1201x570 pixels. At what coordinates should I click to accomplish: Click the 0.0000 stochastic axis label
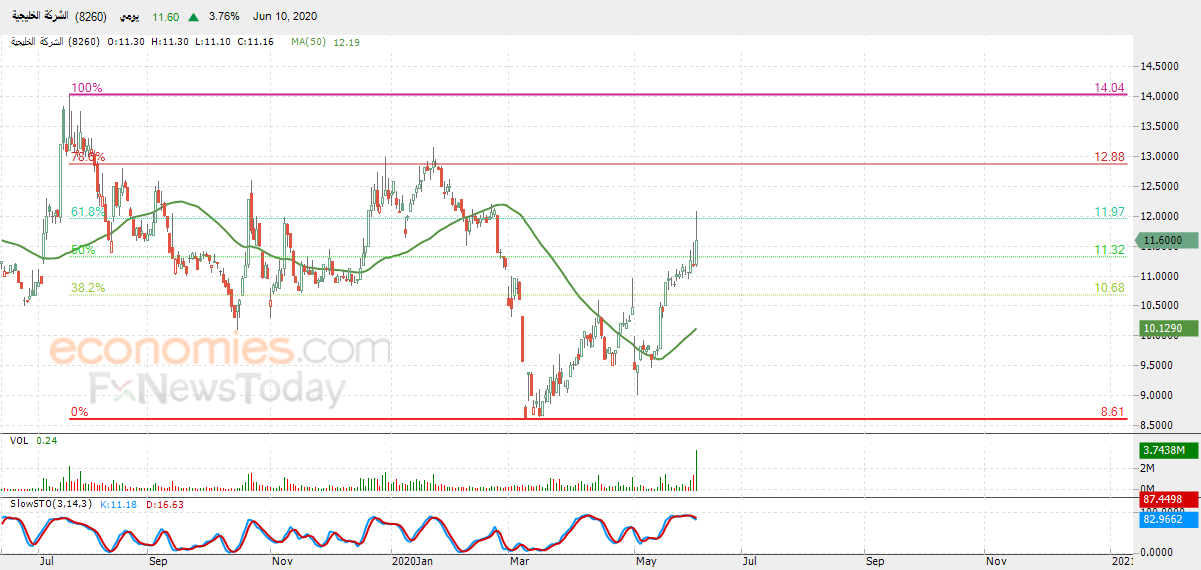point(1157,552)
